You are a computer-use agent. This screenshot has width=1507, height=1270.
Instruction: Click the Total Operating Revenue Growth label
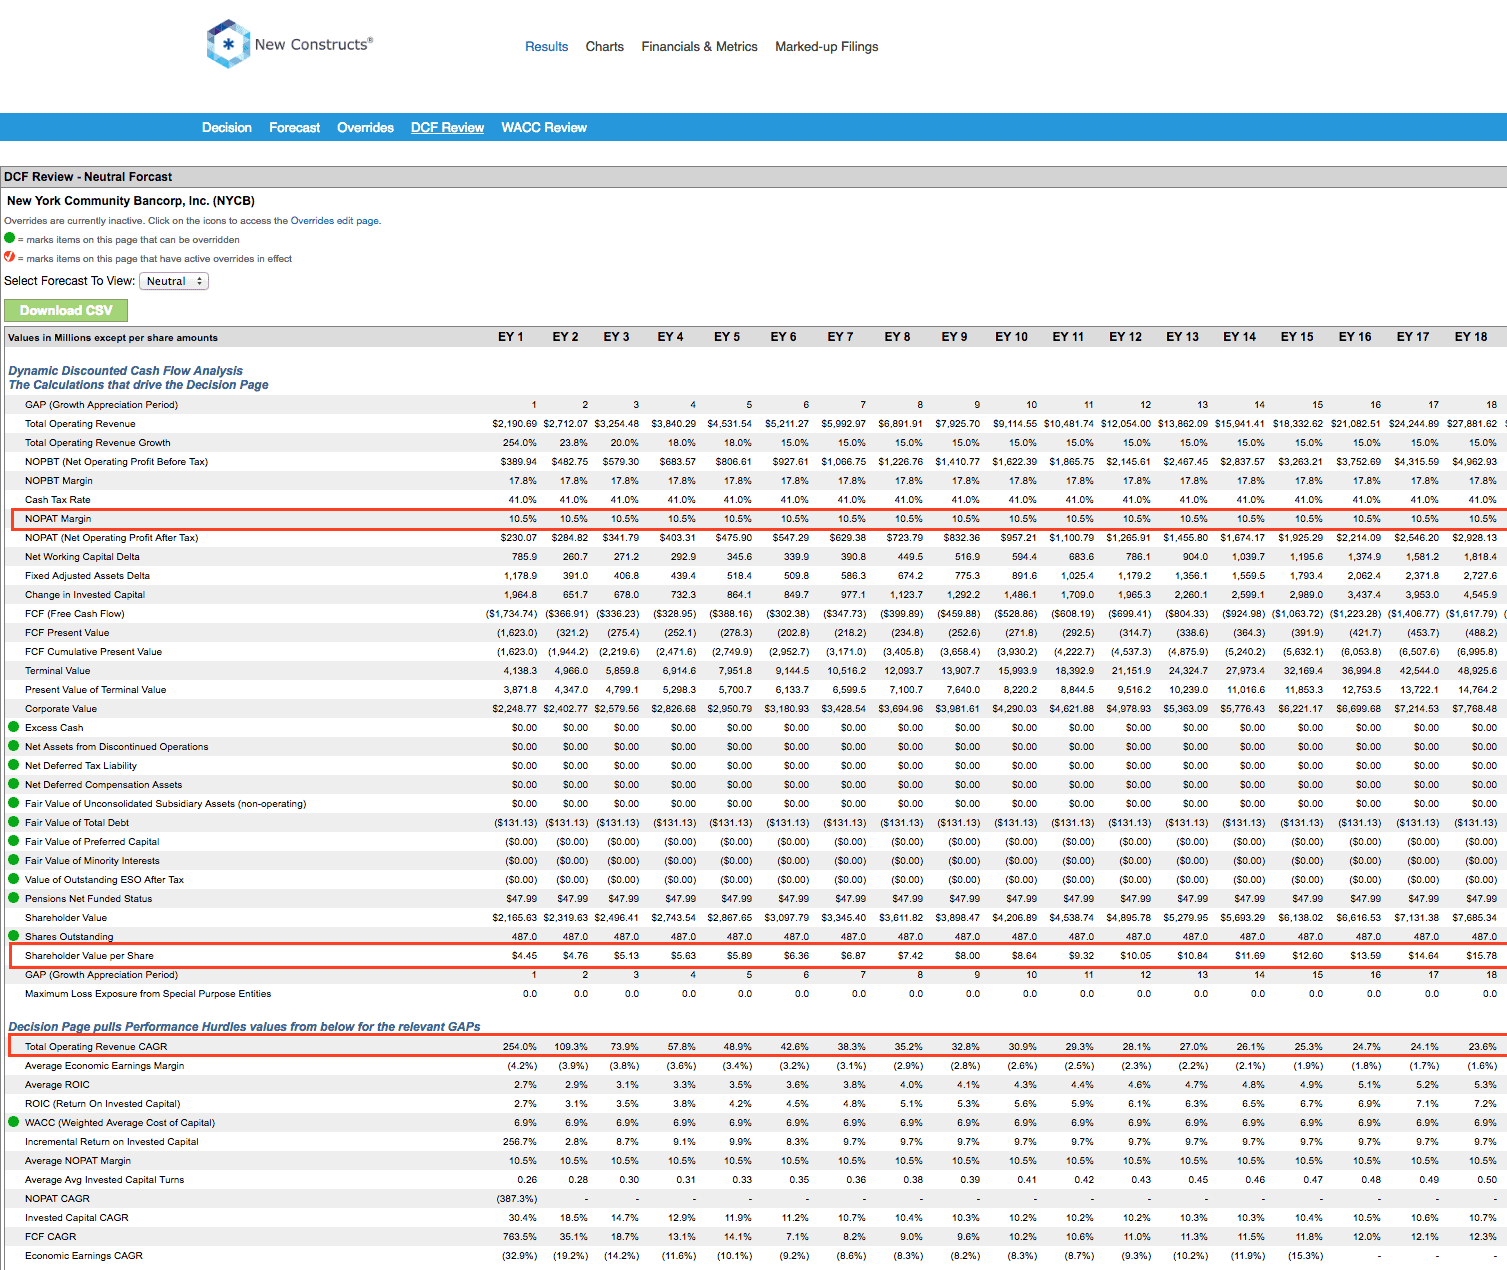(x=98, y=443)
